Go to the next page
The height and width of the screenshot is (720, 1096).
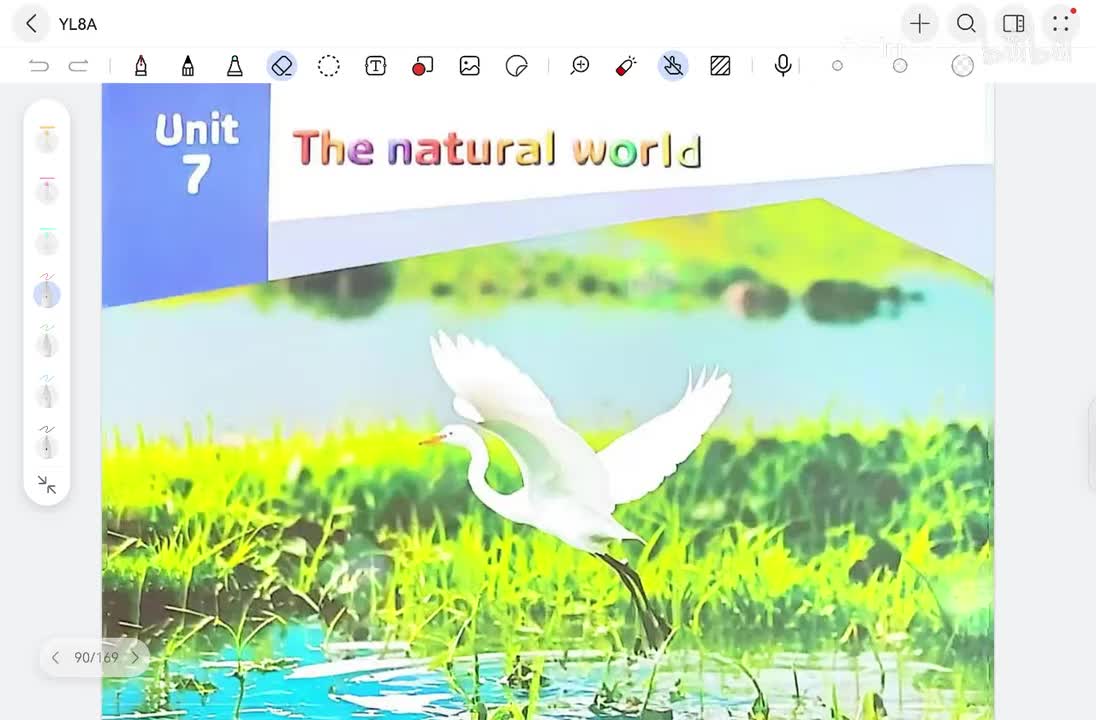[x=135, y=657]
